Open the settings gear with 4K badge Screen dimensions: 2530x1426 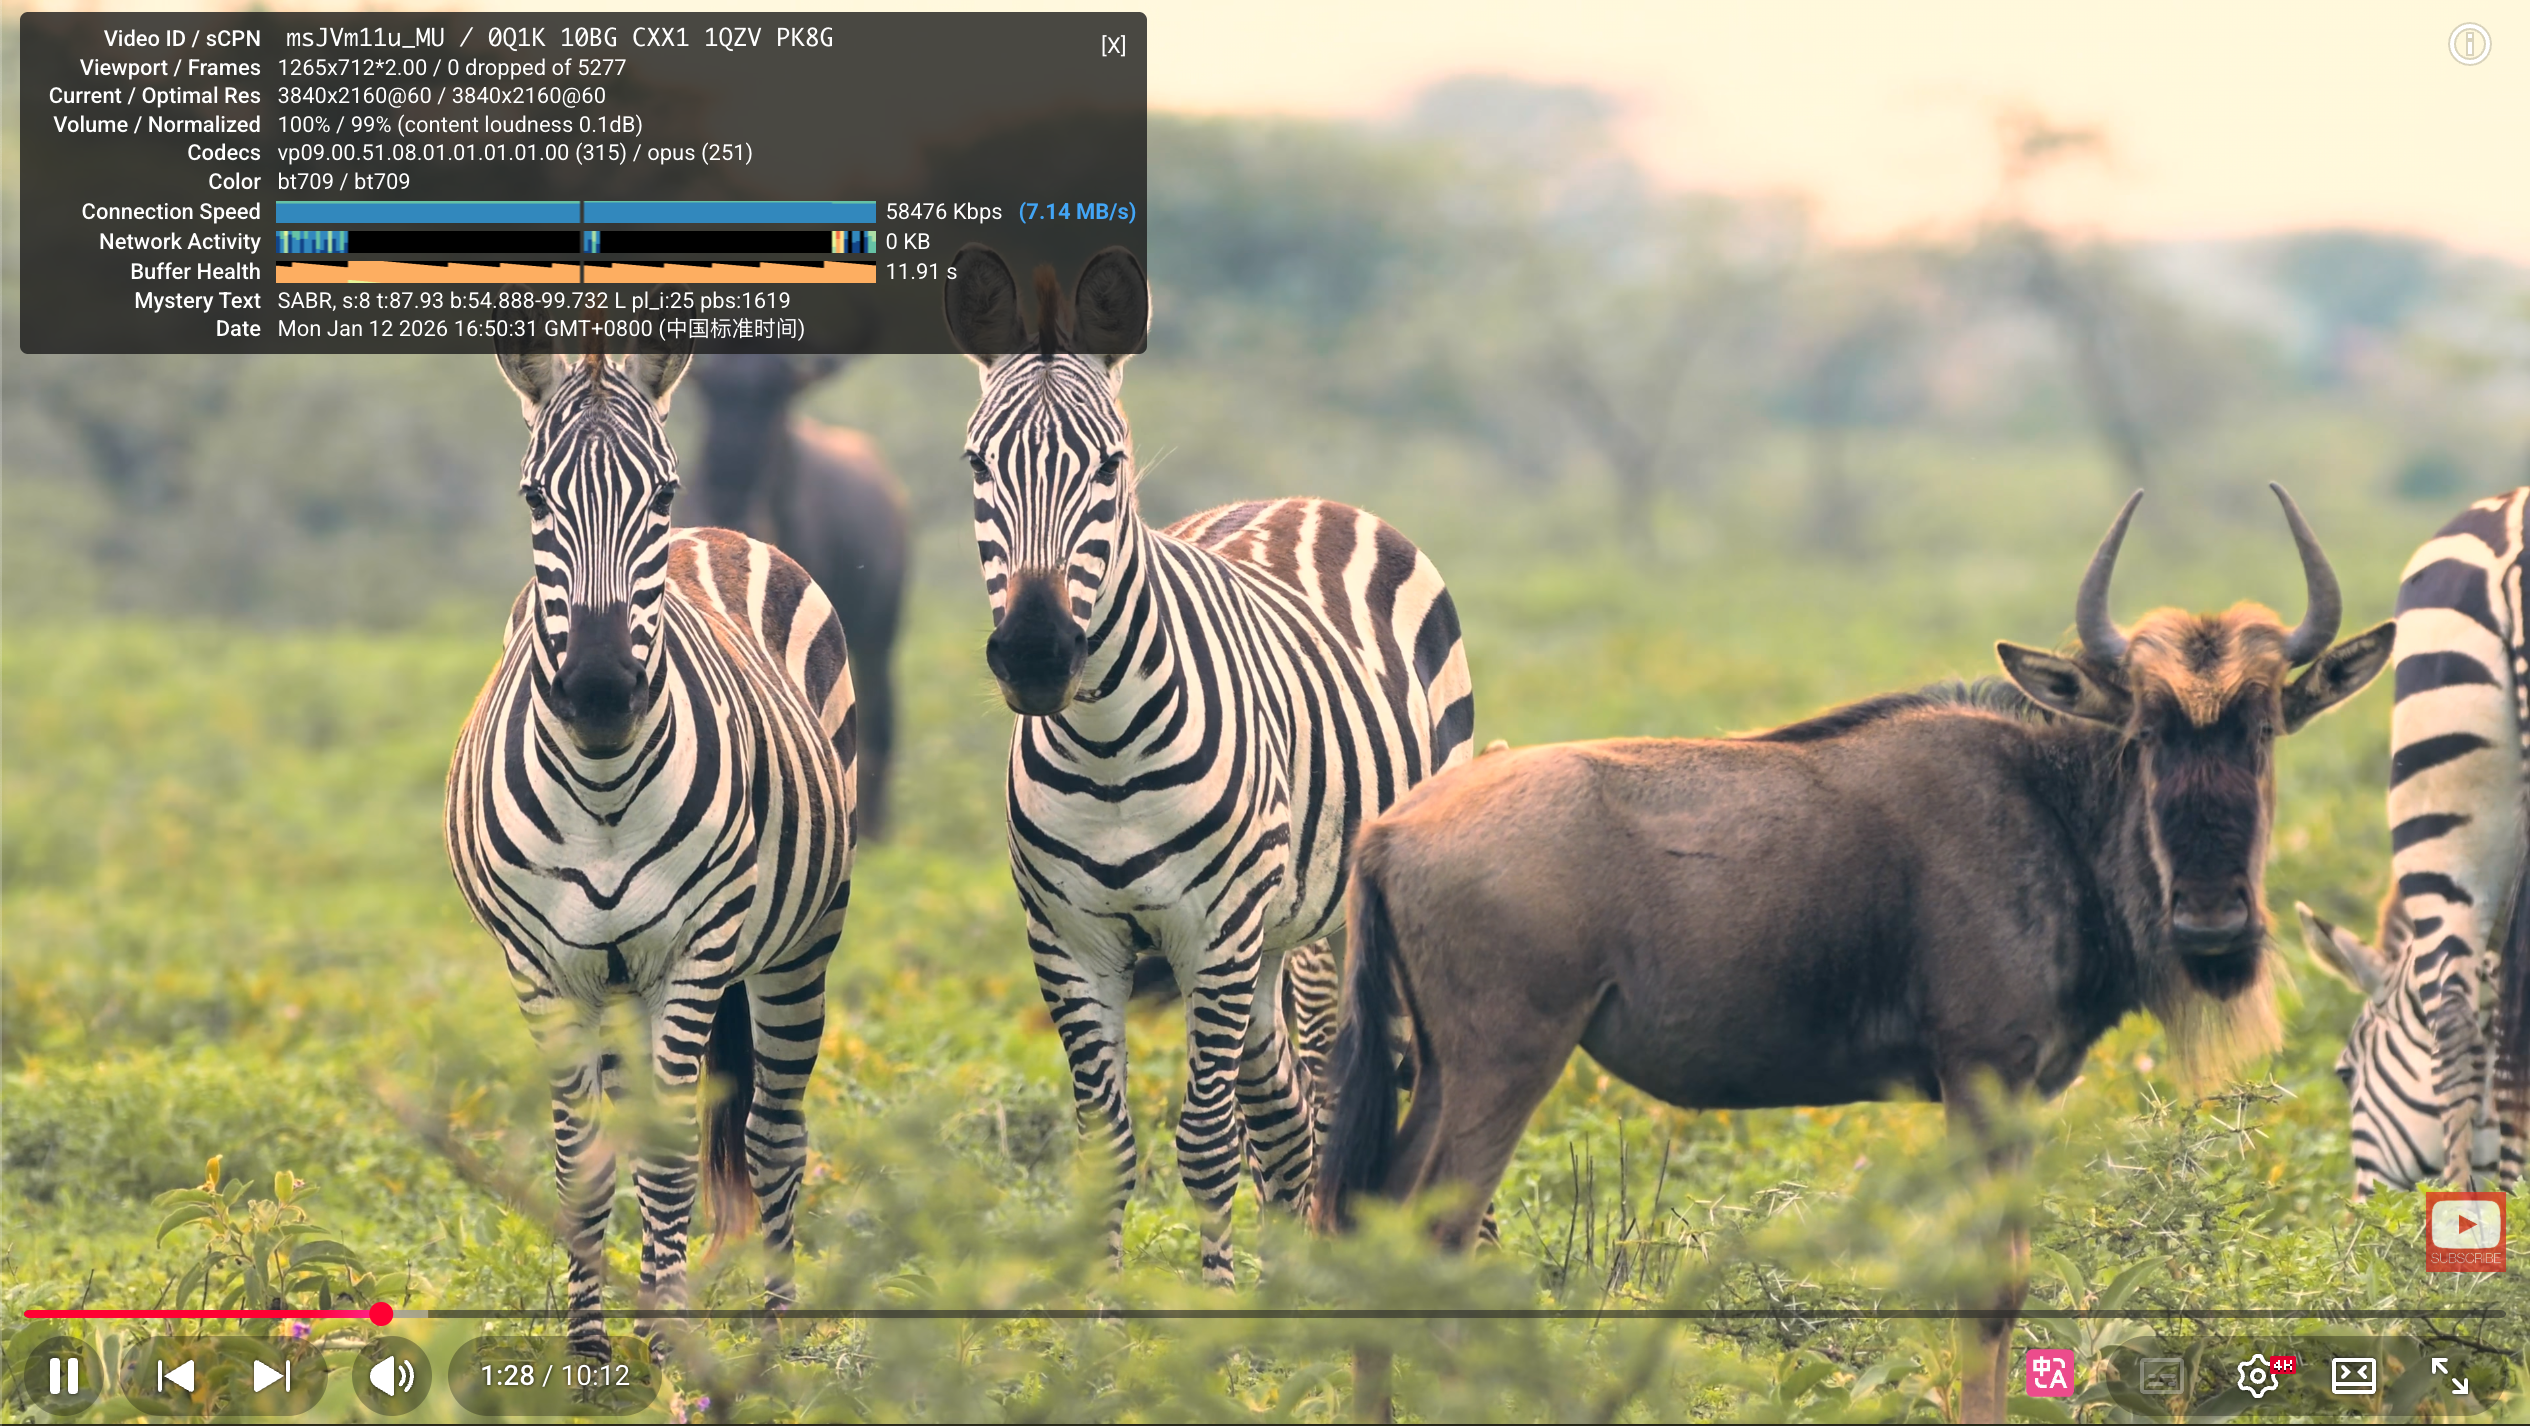pos(2259,1376)
